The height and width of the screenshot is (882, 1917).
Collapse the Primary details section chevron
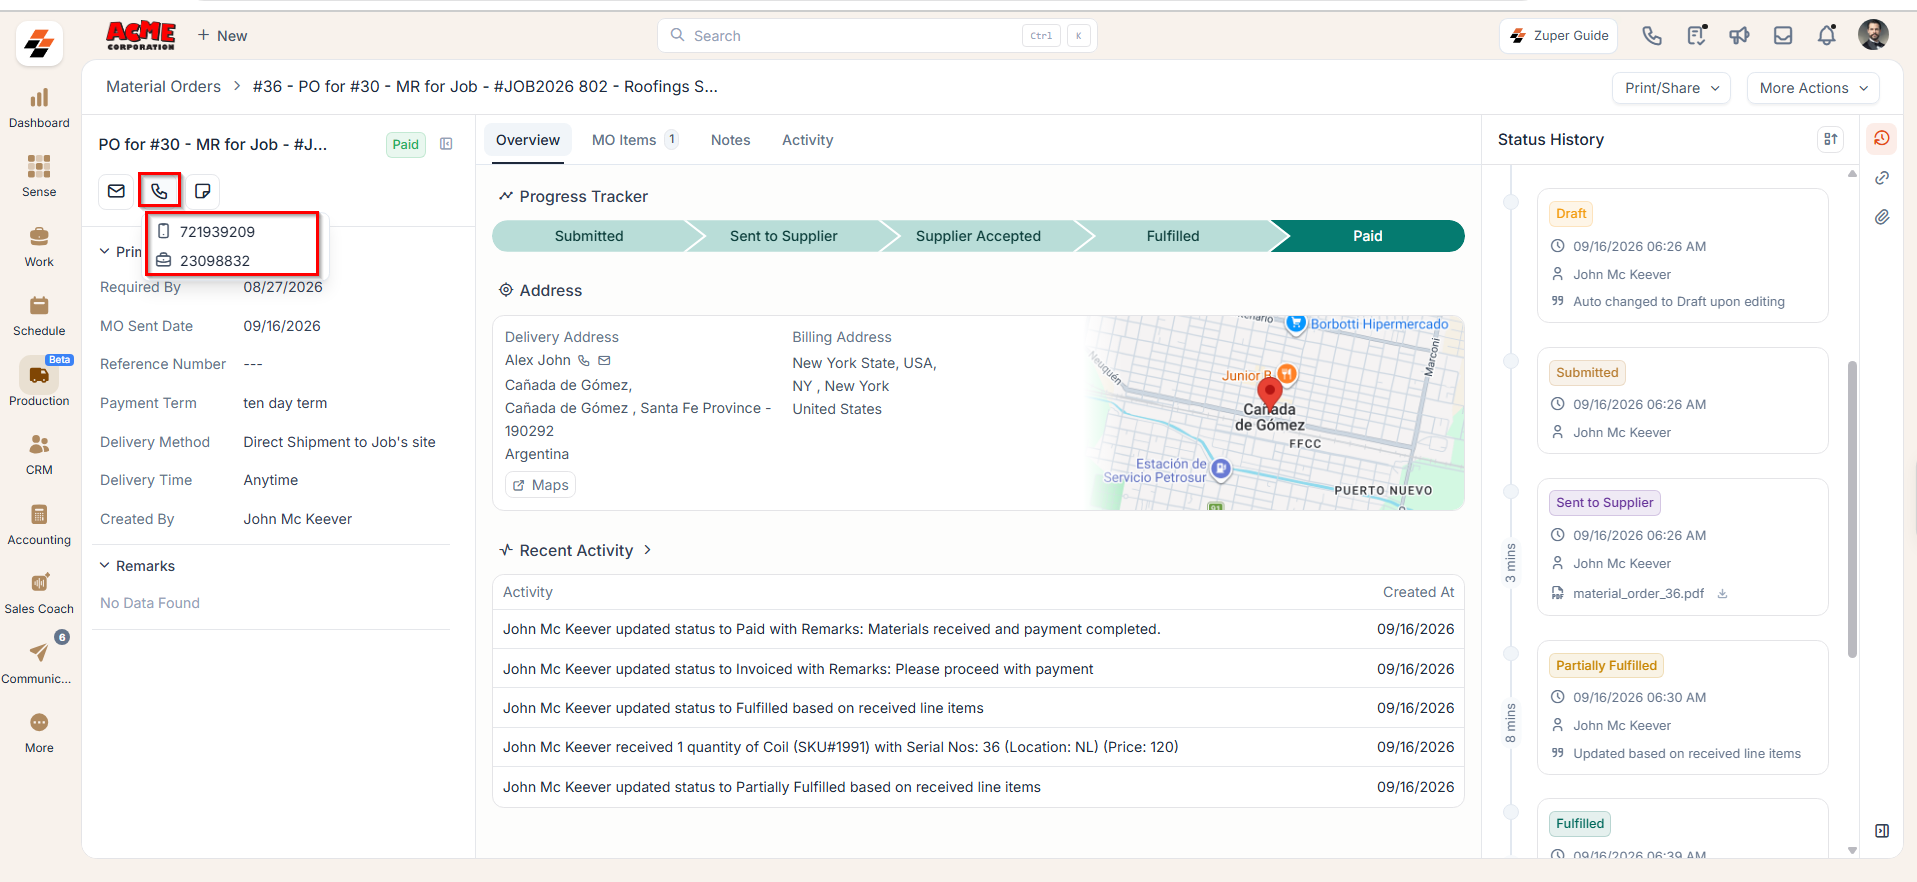(105, 252)
